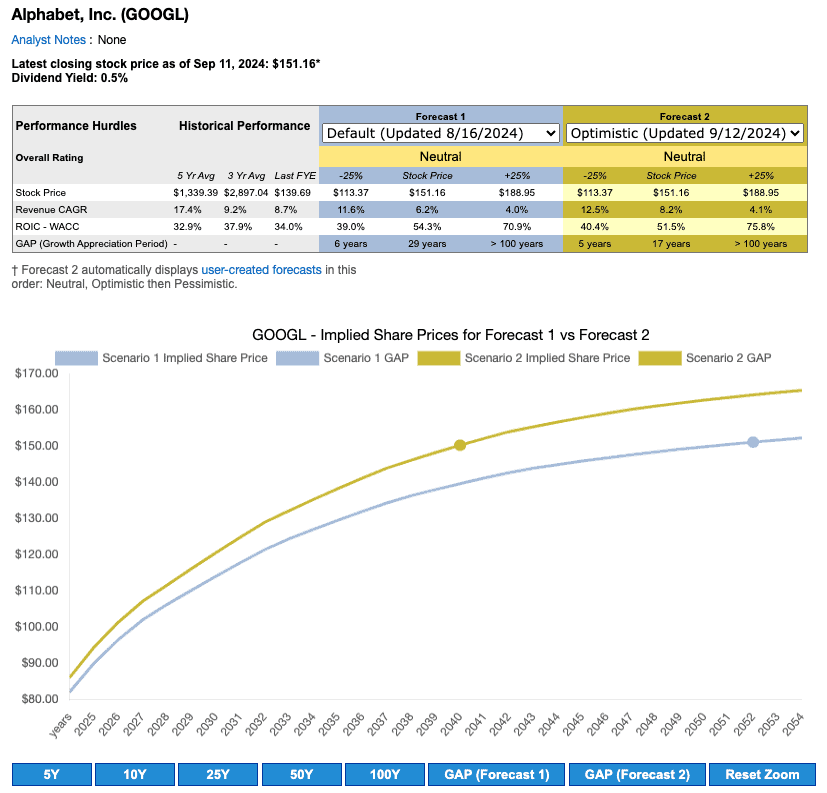
Task: Click Forecast 2 Revenue CAGR 8.2% cell
Action: [x=671, y=209]
